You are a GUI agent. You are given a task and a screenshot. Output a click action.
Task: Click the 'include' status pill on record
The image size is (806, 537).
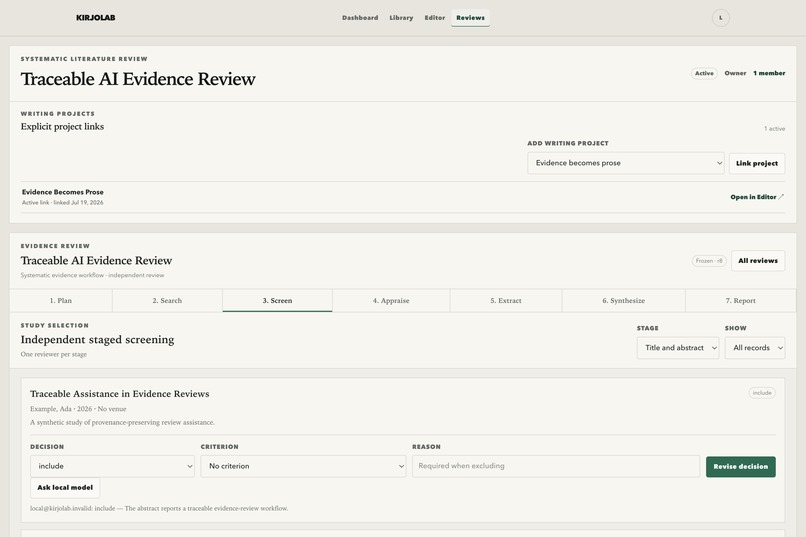762,393
